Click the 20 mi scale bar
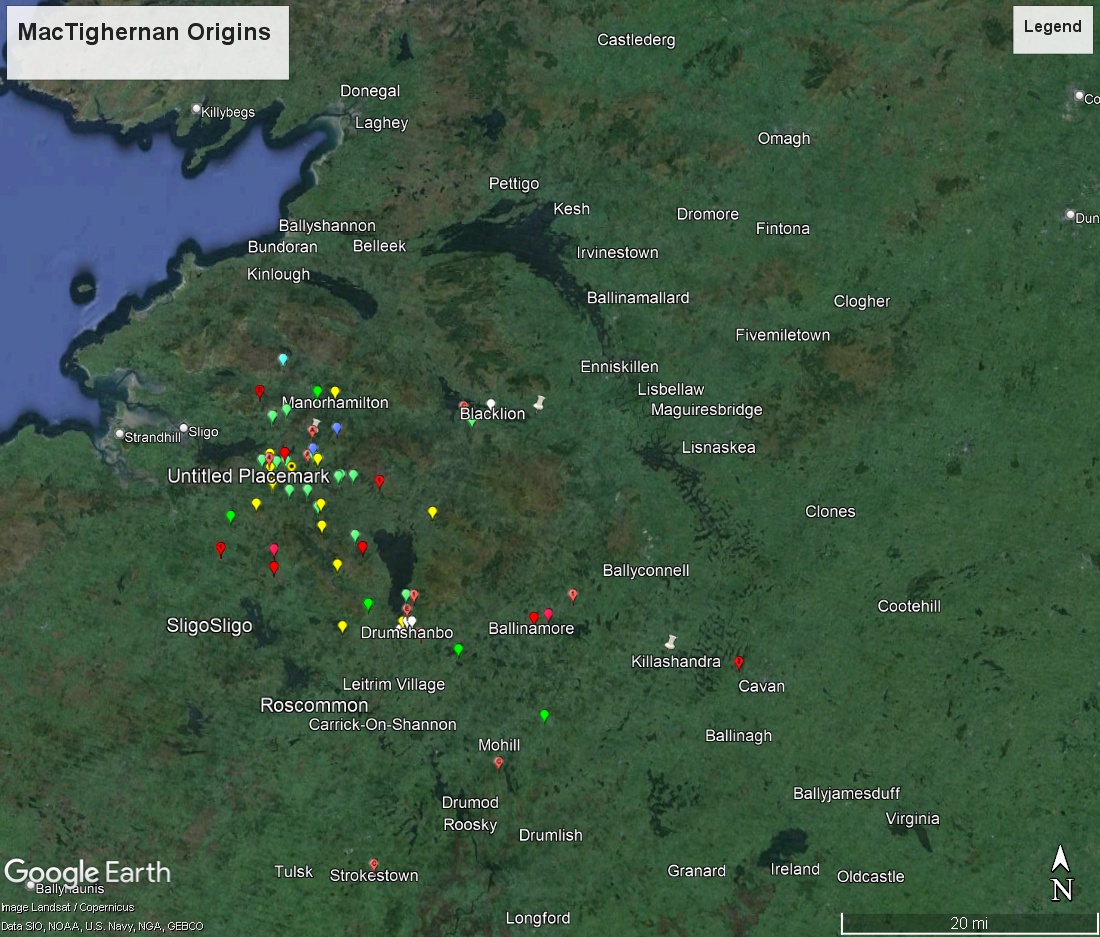This screenshot has height=937, width=1100. coord(967,922)
